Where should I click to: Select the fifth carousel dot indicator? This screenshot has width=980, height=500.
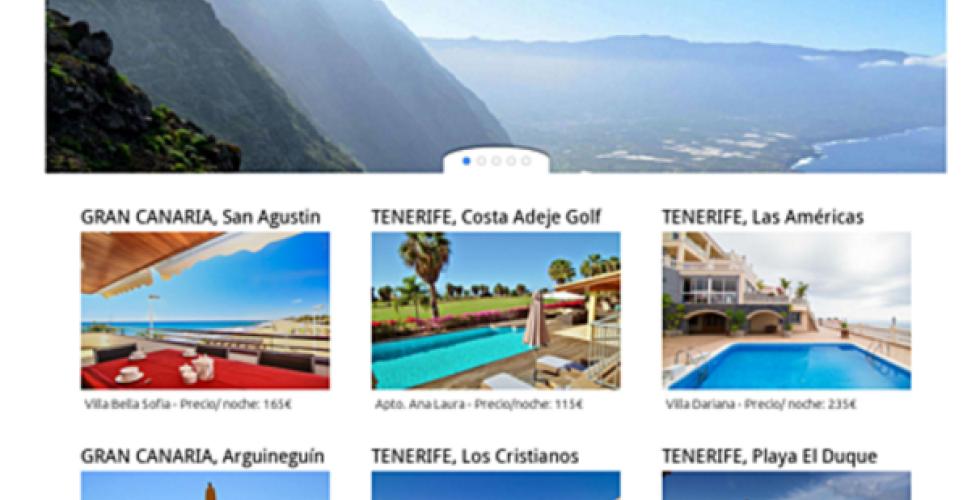click(x=526, y=161)
